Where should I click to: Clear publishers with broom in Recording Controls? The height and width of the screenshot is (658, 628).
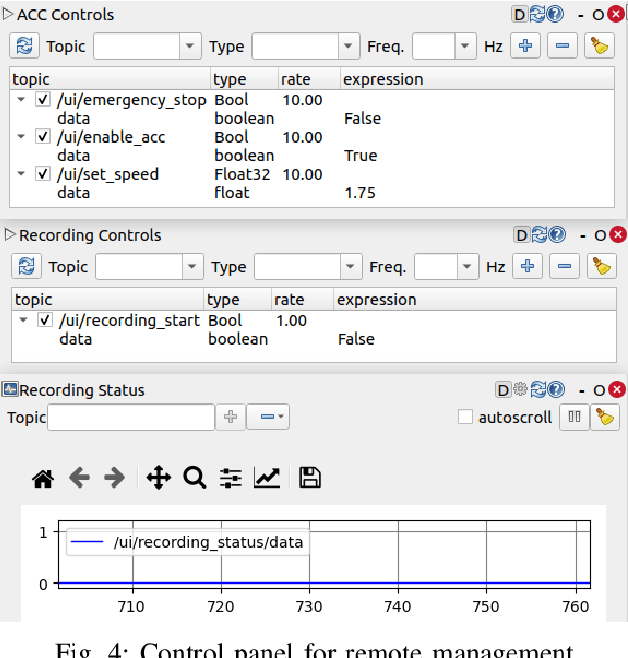602,266
